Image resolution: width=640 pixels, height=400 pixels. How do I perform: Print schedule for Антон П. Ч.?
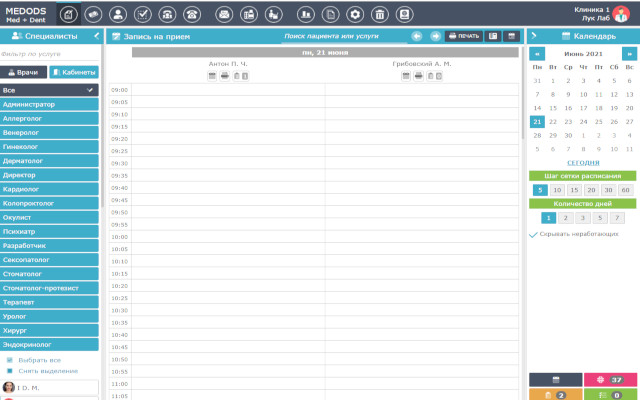[x=224, y=76]
